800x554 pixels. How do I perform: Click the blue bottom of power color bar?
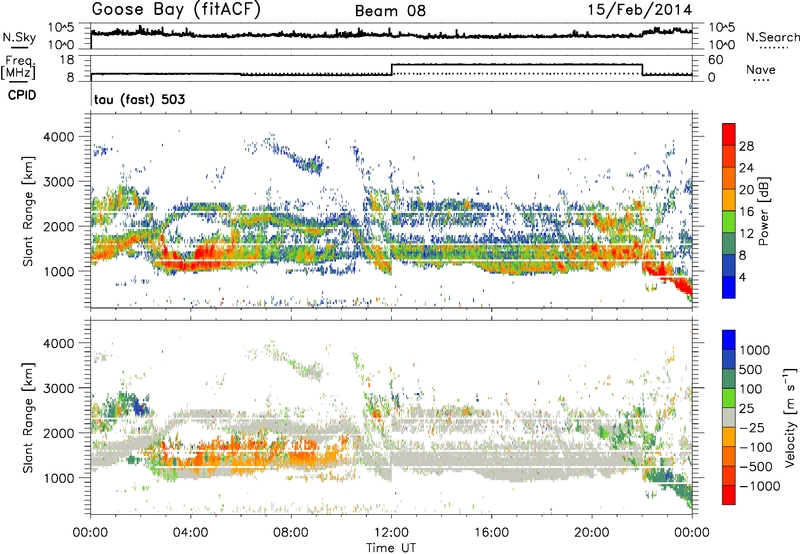point(729,287)
